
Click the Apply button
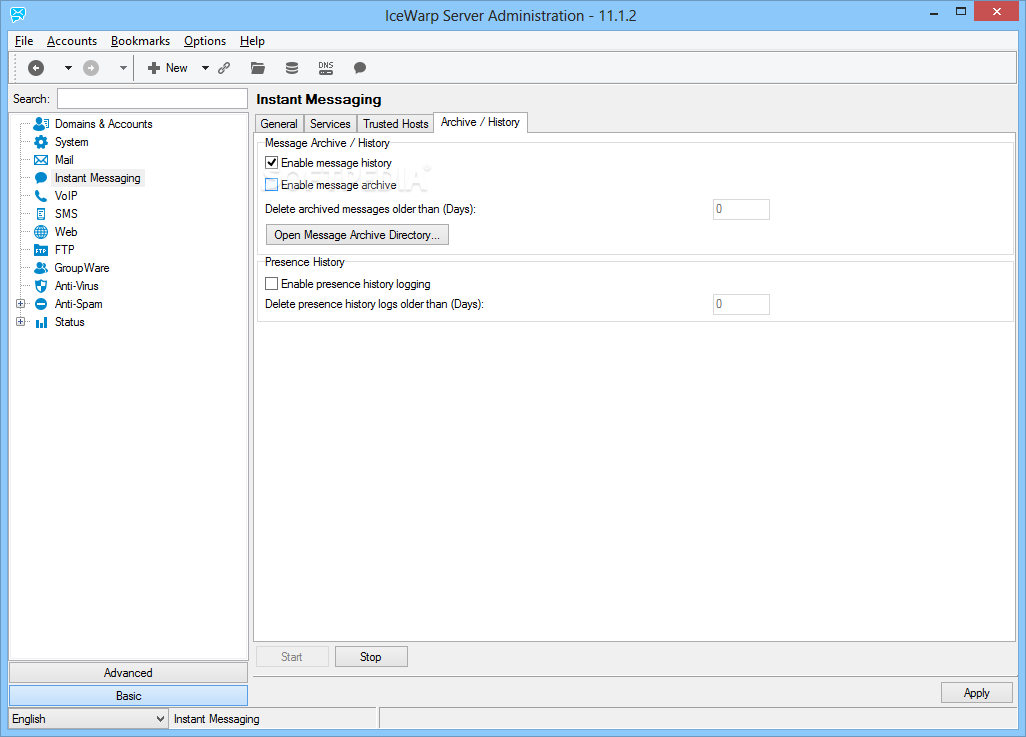click(x=976, y=692)
